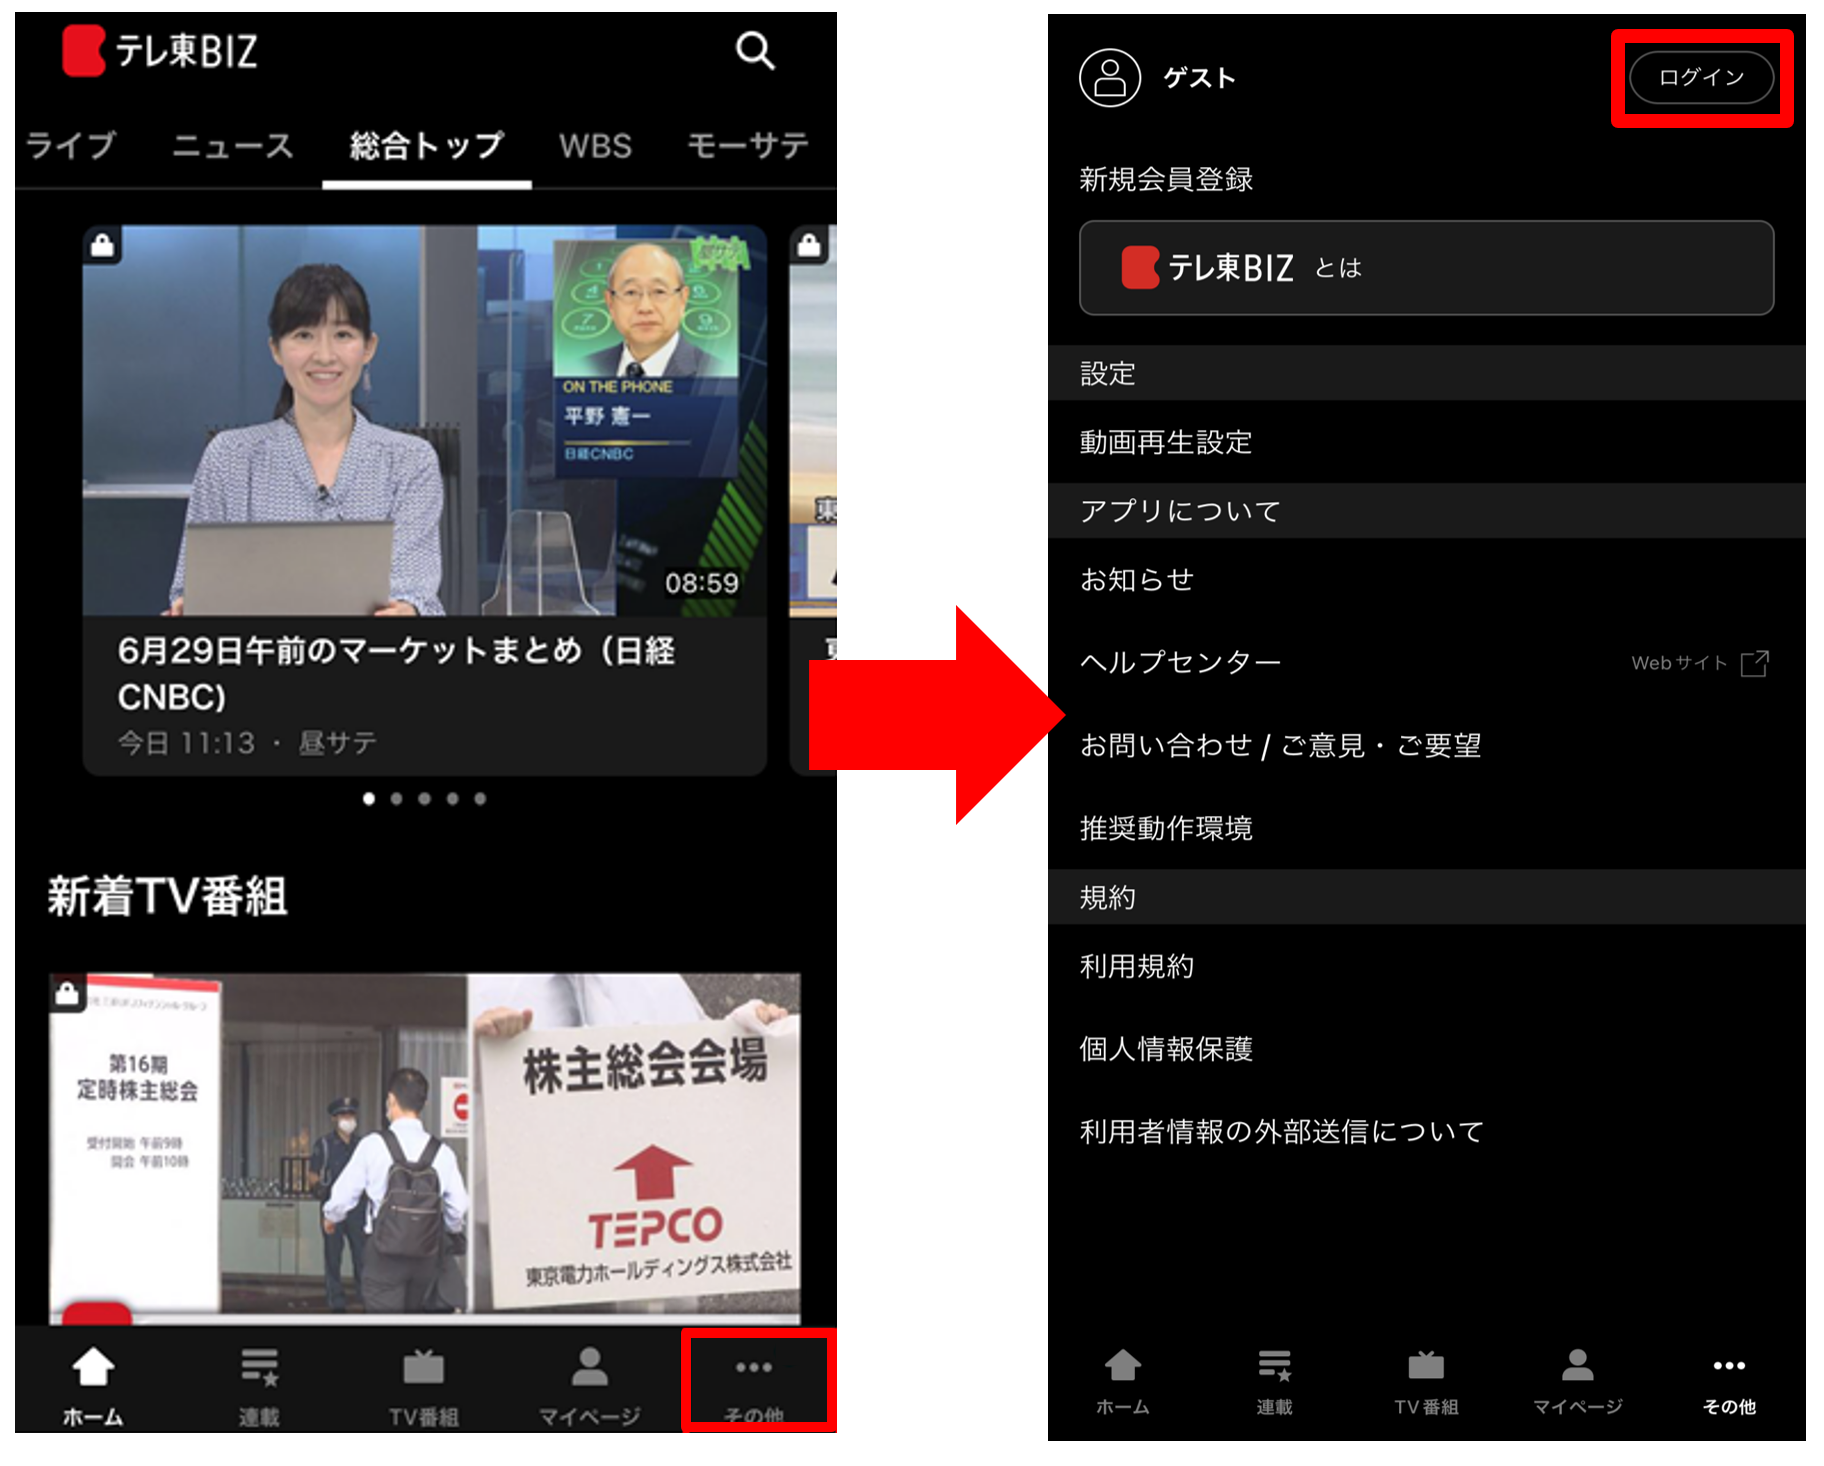This screenshot has height=1466, width=1824.
Task: Open search with the magnifying glass icon
Action: (755, 50)
